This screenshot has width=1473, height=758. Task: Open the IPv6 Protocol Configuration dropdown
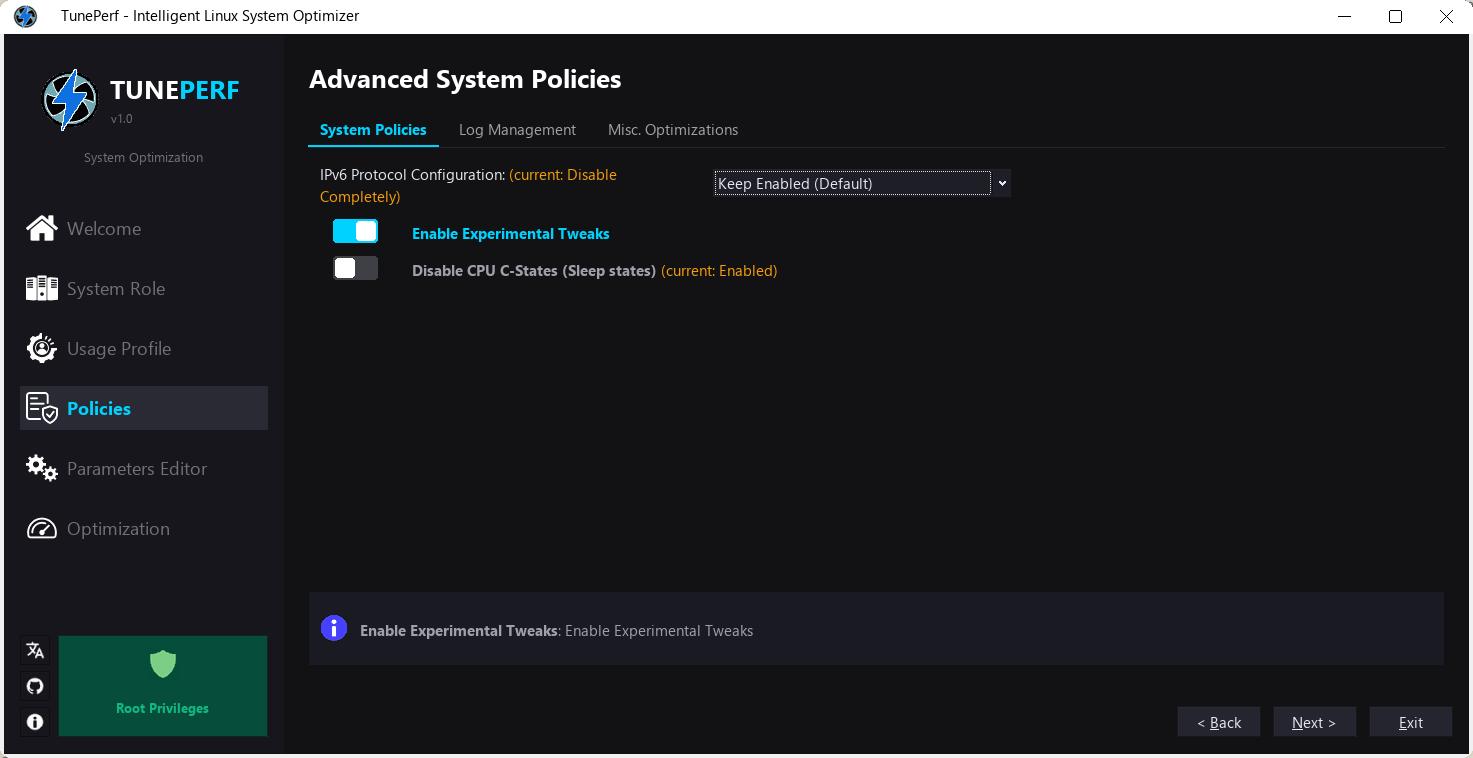tap(861, 183)
